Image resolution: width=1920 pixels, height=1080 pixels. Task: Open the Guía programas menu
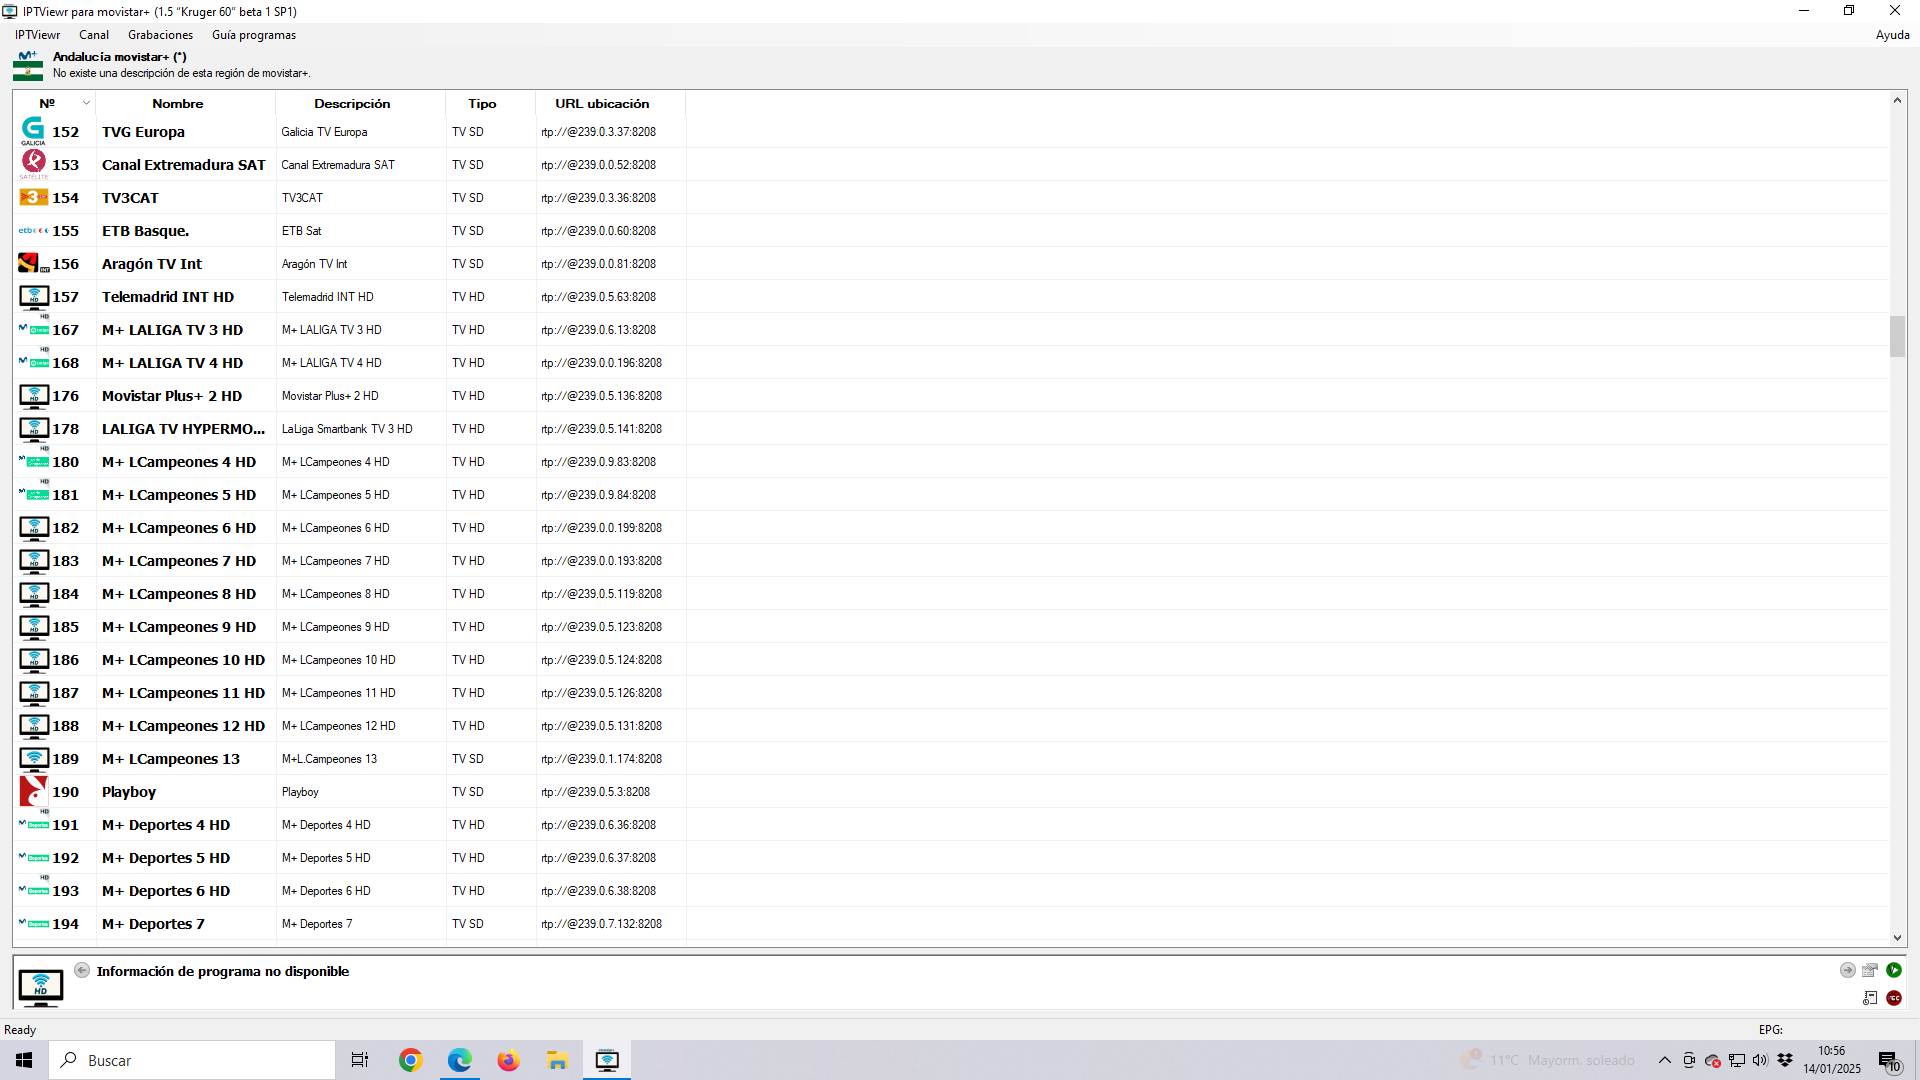pyautogui.click(x=254, y=35)
